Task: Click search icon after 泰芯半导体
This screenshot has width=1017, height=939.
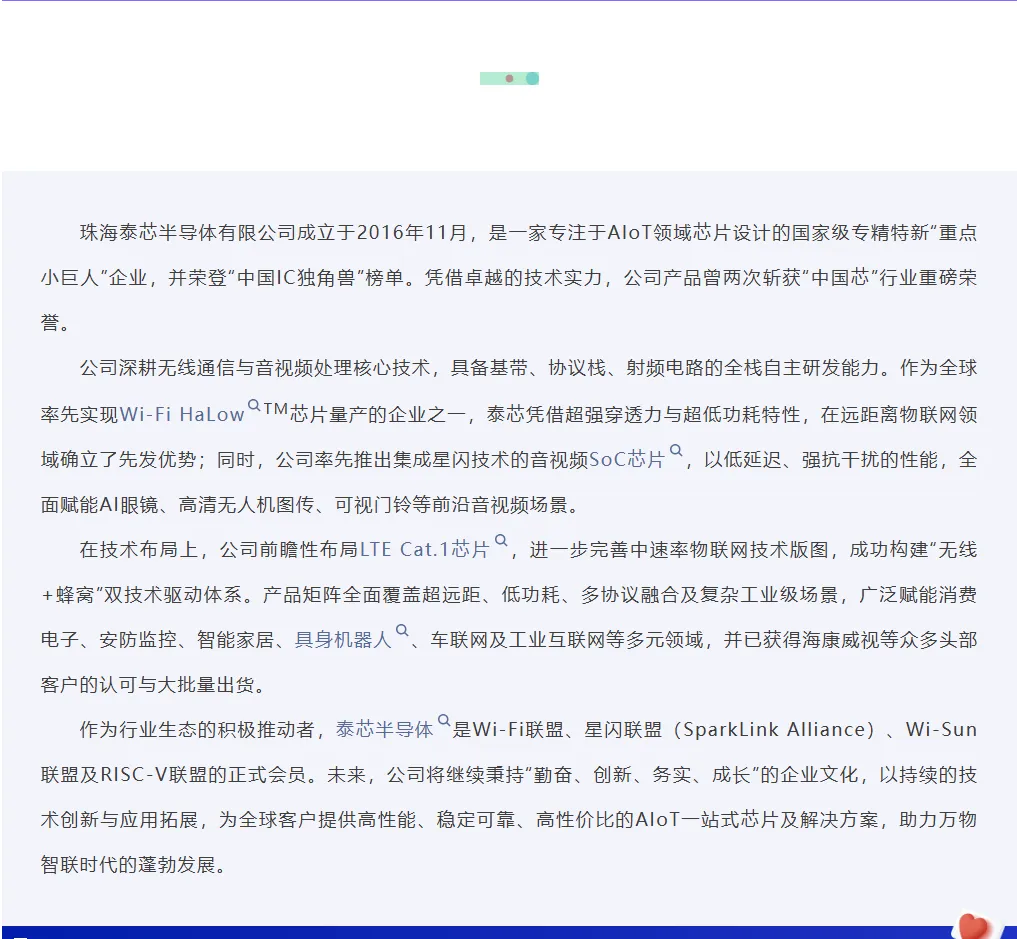Action: (x=444, y=721)
